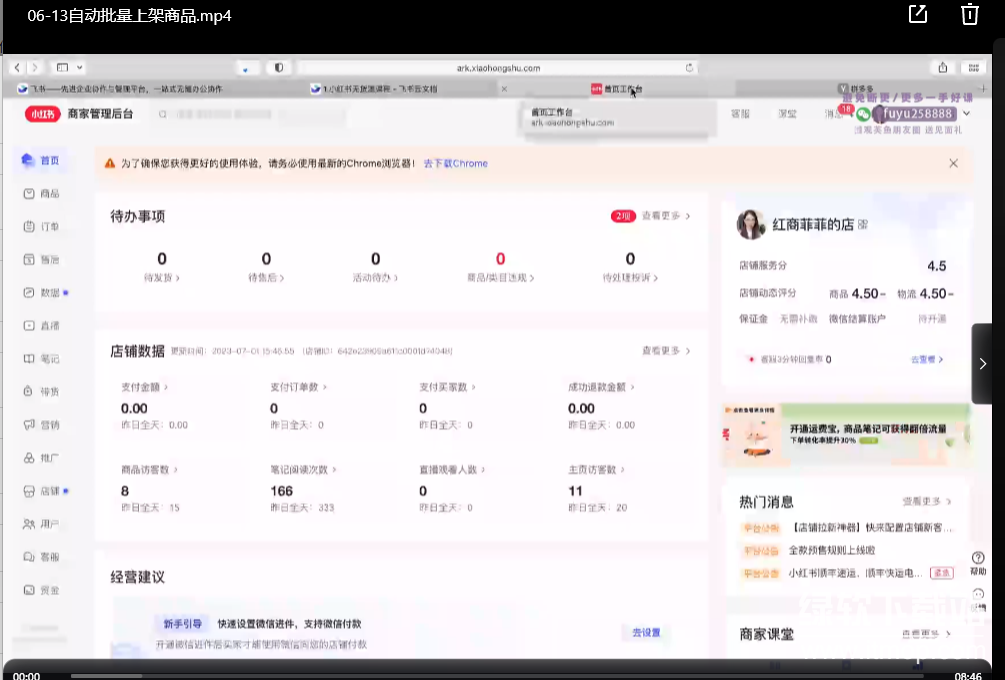The image size is (1005, 680).
Task: Open 全款预售规则上线啦 news item
Action: 831,550
